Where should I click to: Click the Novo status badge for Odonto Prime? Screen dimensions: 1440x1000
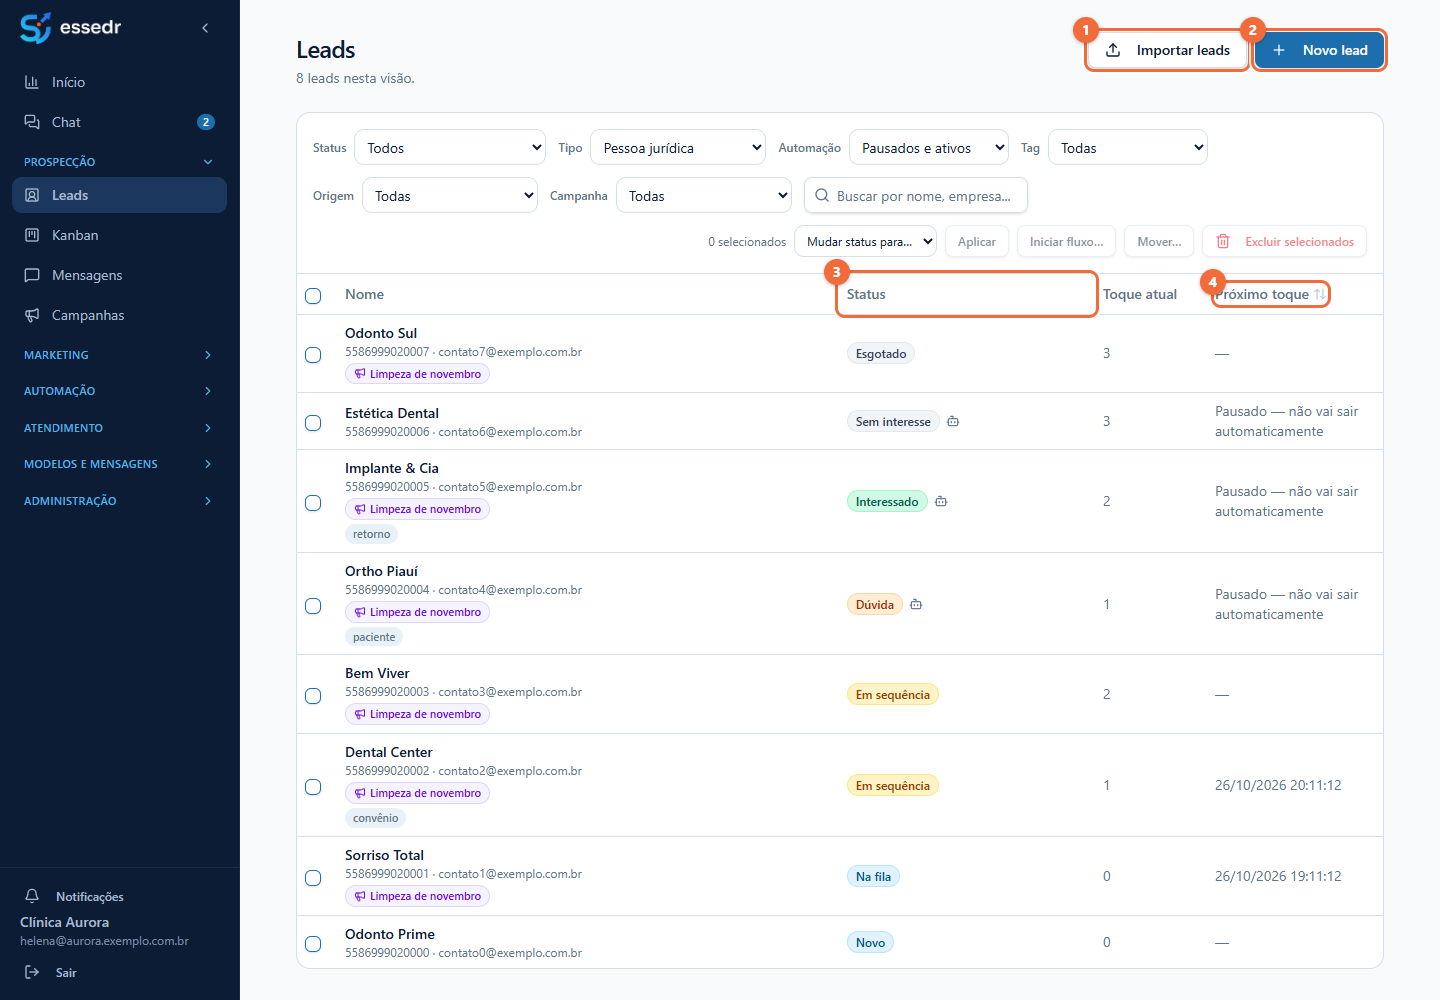[x=870, y=943]
